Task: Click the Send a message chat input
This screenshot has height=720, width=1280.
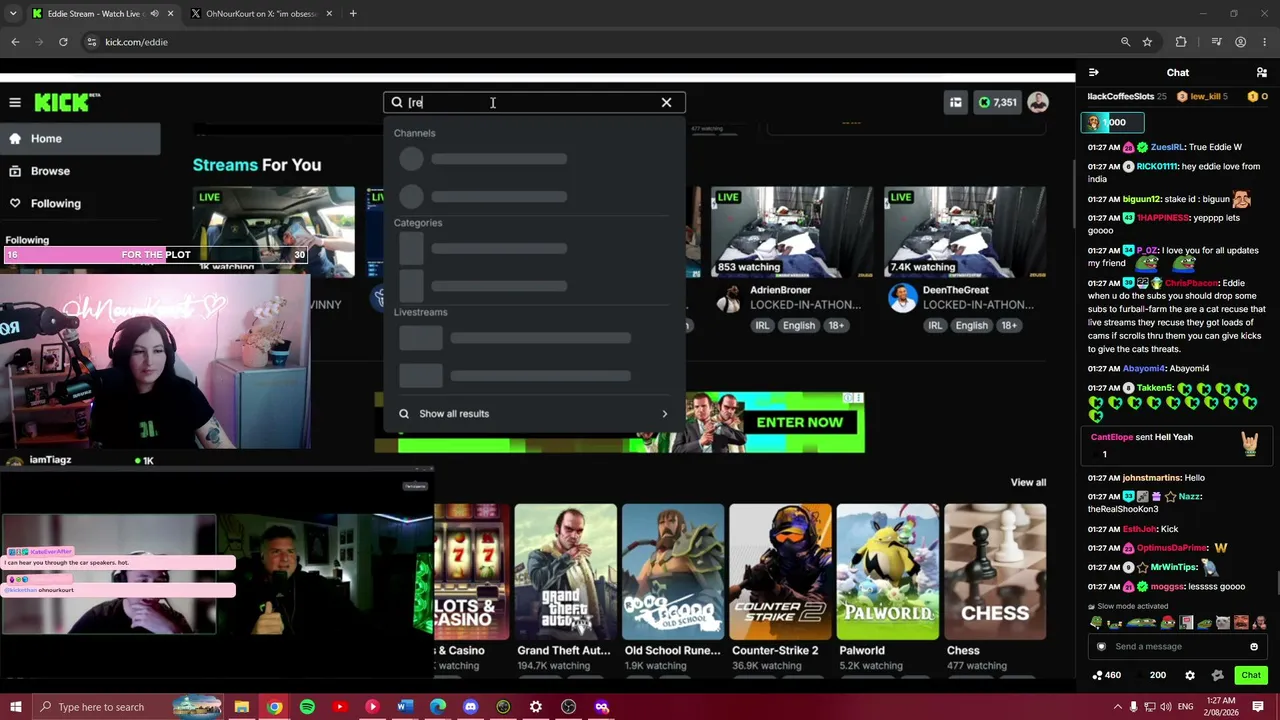Action: click(x=1180, y=647)
